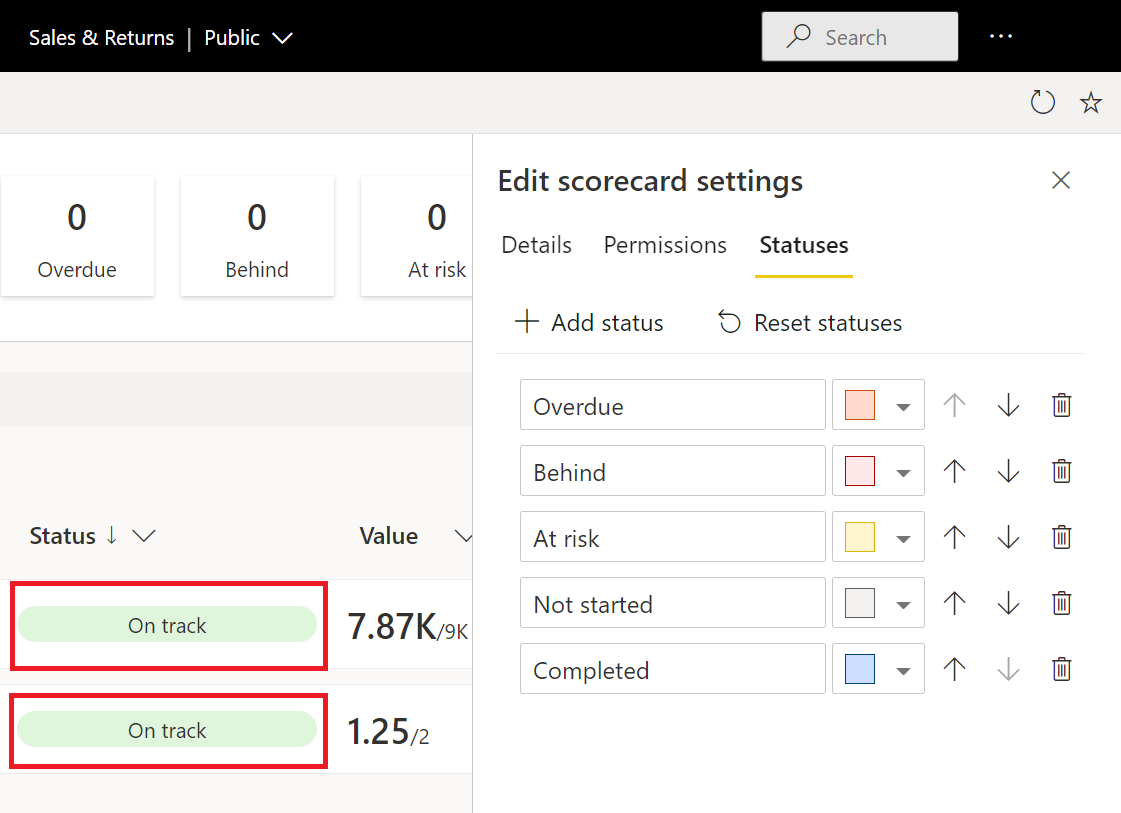Edit the At risk status name field

pos(673,536)
